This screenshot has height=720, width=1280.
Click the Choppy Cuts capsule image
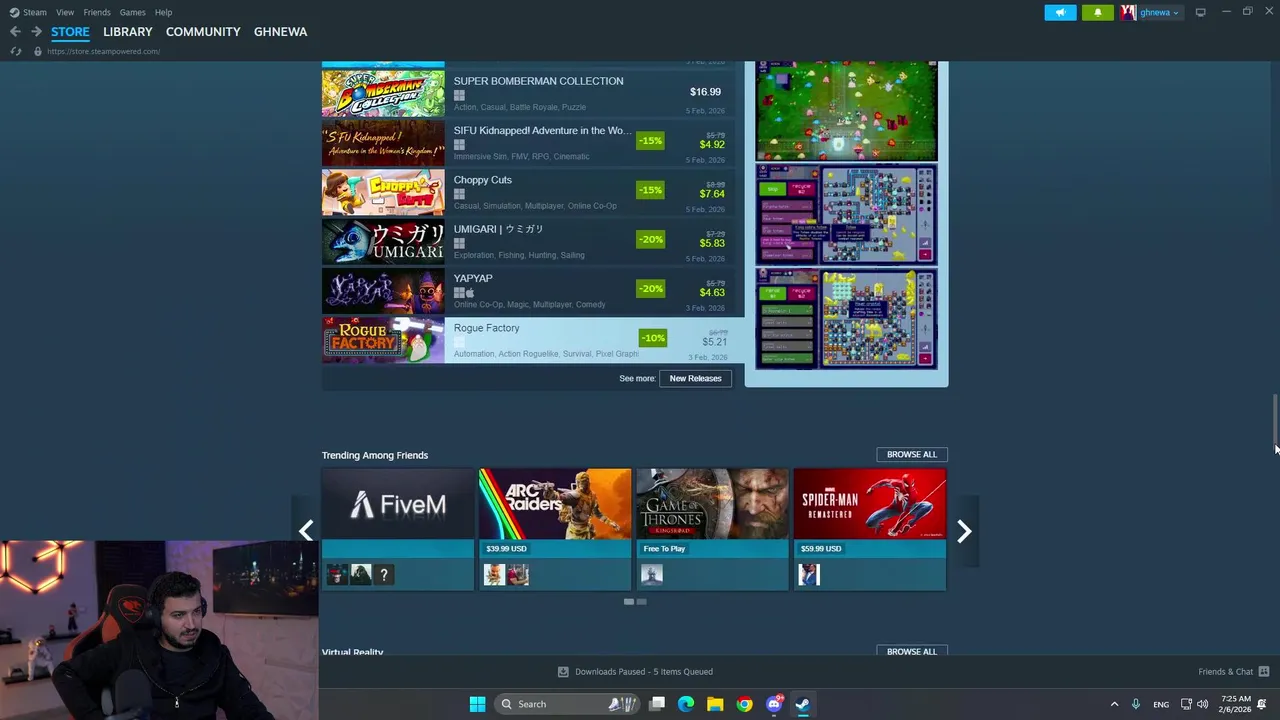tap(383, 192)
